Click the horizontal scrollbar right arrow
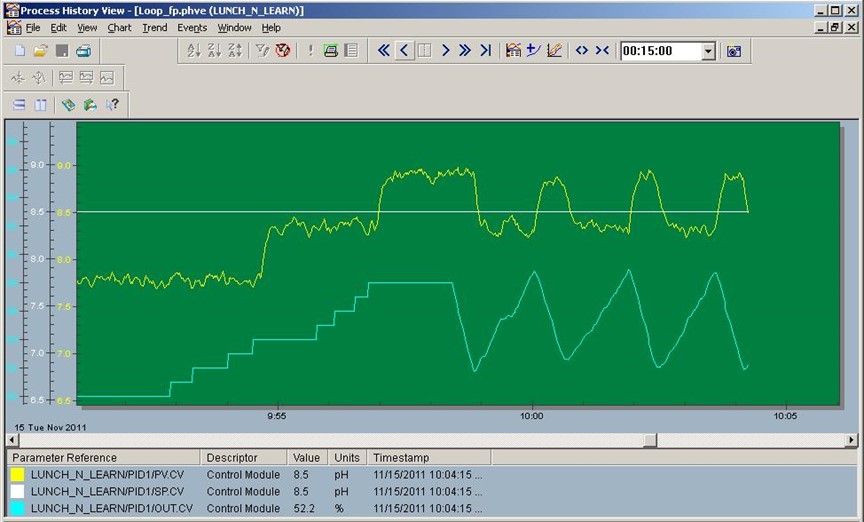Viewport: 864px width, 522px height. (851, 440)
